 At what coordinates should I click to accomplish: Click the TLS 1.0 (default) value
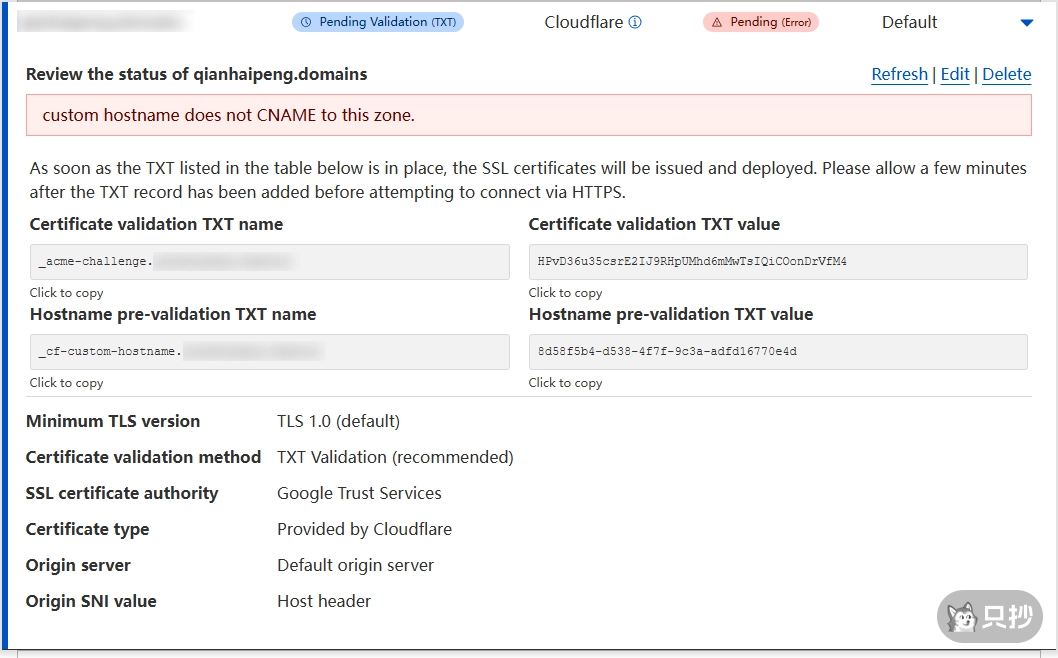point(338,421)
